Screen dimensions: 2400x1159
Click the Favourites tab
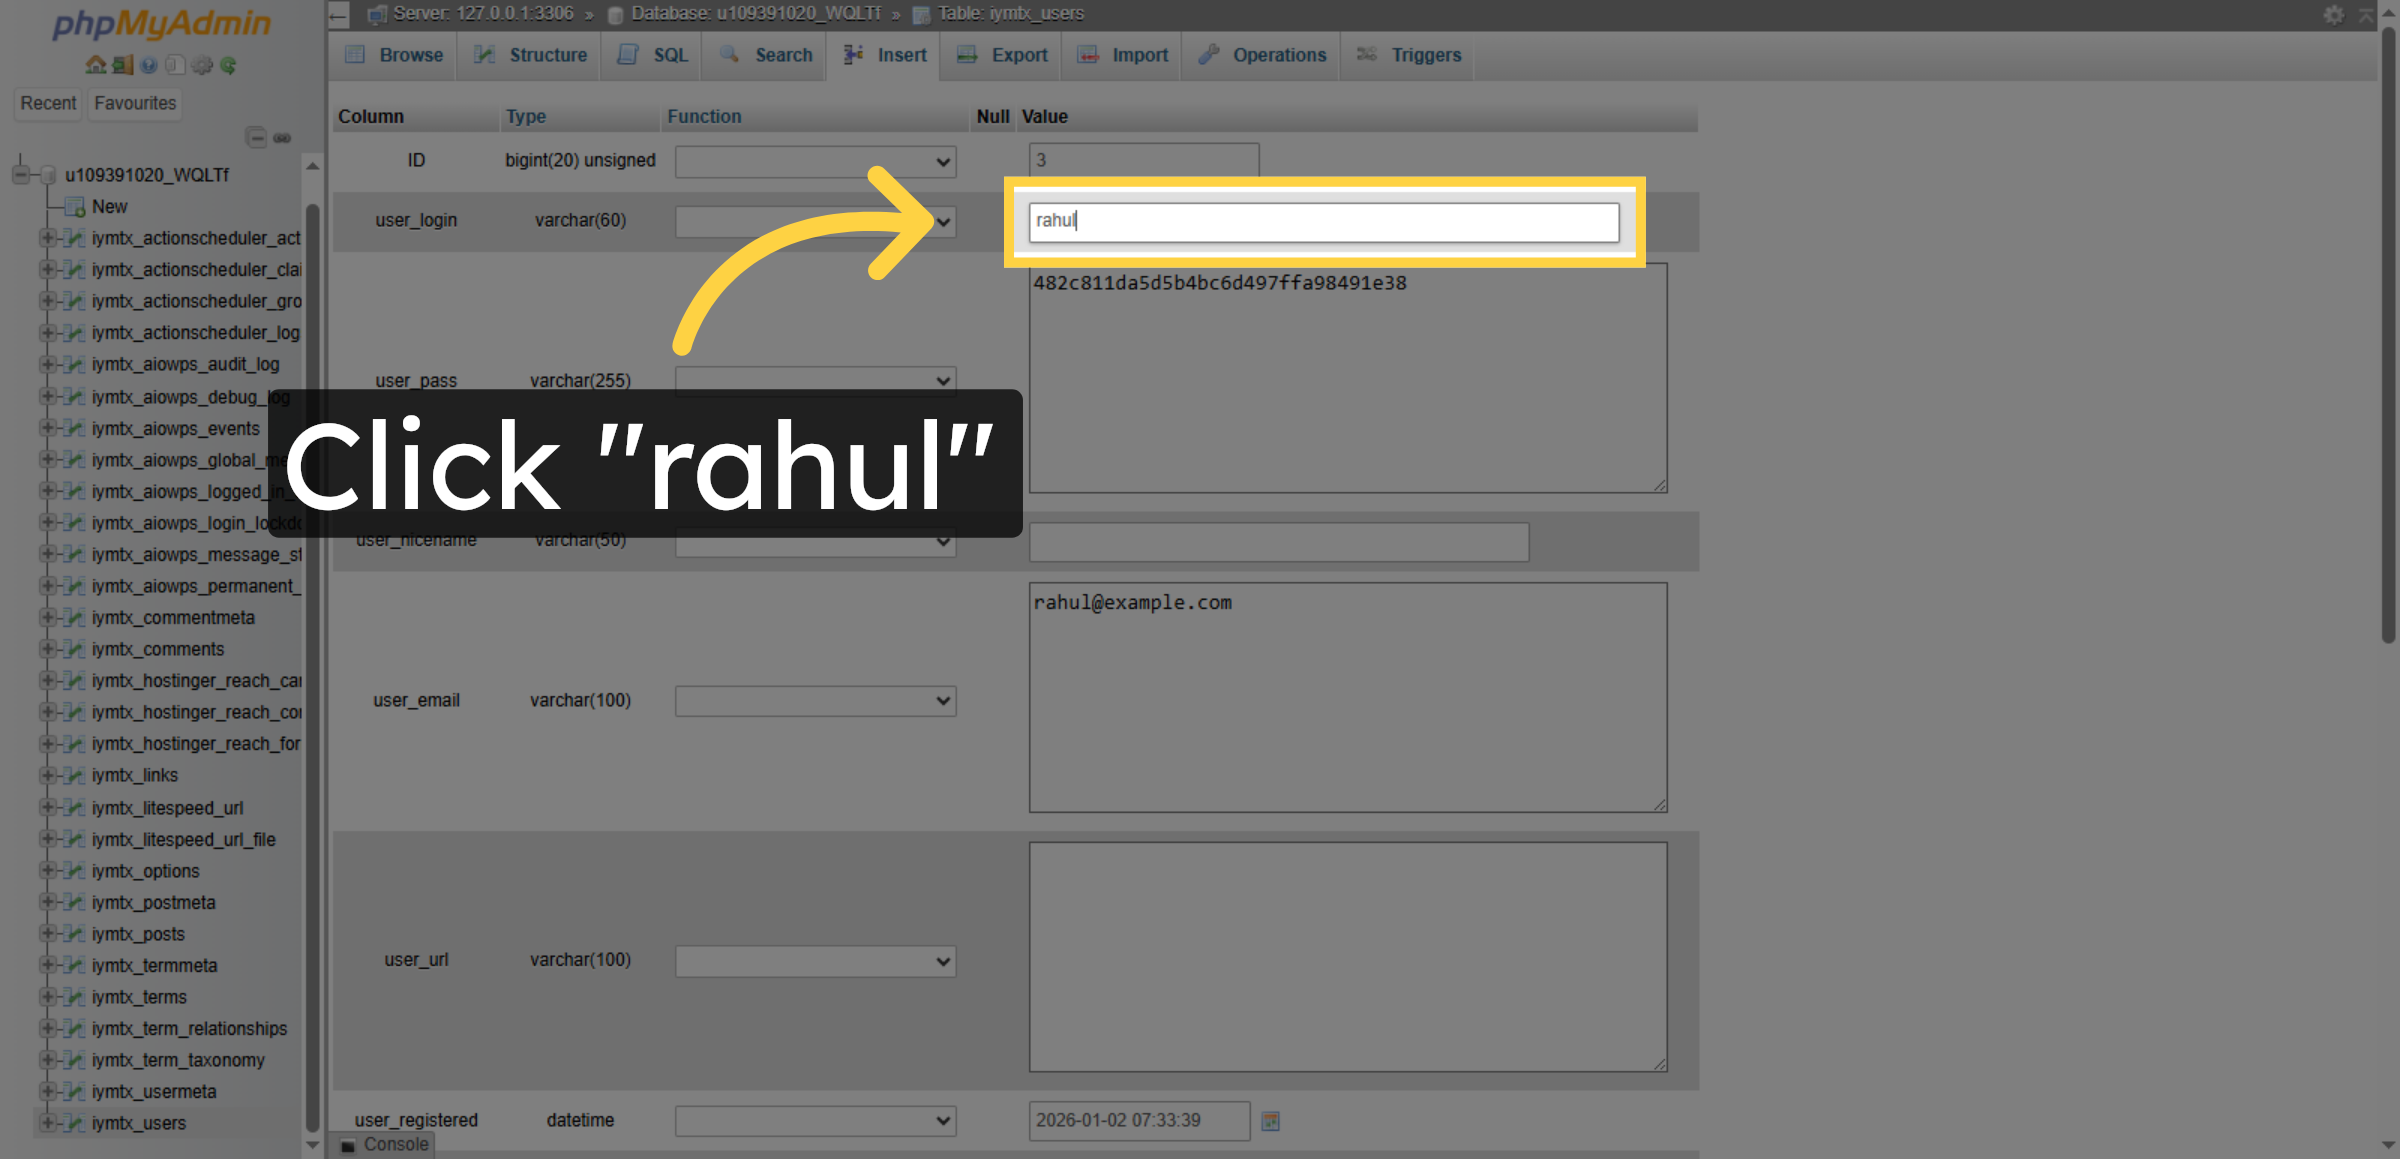(134, 103)
